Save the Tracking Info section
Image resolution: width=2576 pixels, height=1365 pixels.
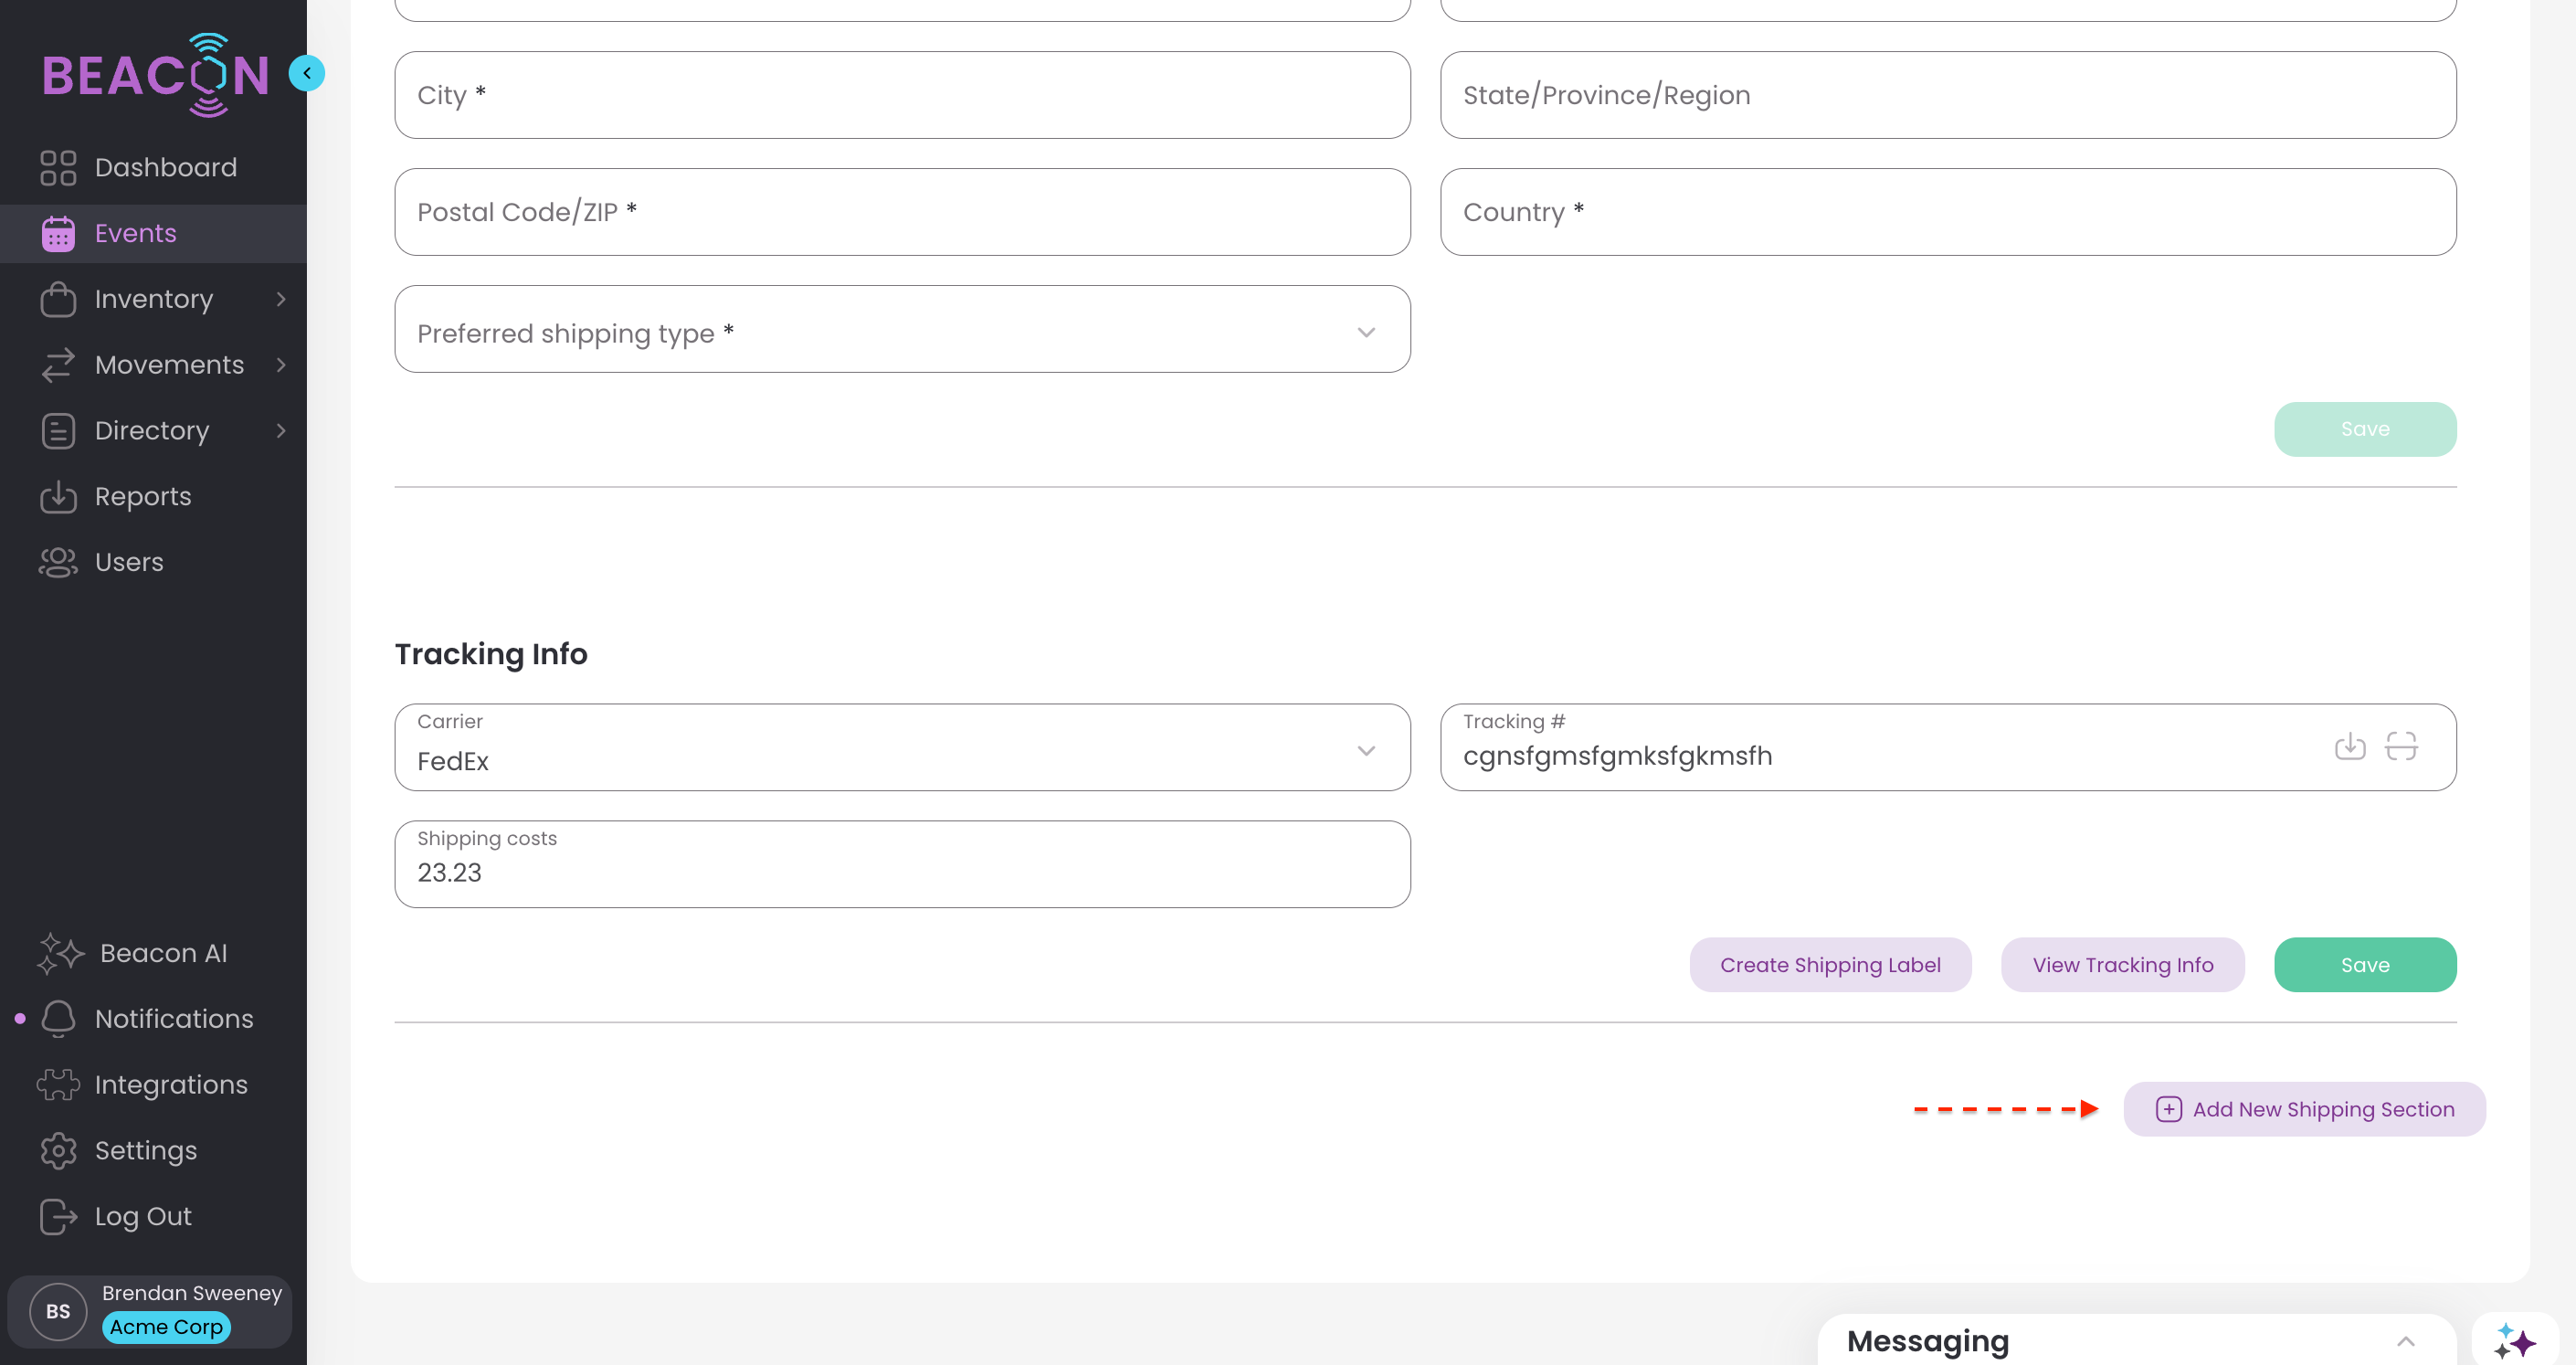(x=2365, y=965)
